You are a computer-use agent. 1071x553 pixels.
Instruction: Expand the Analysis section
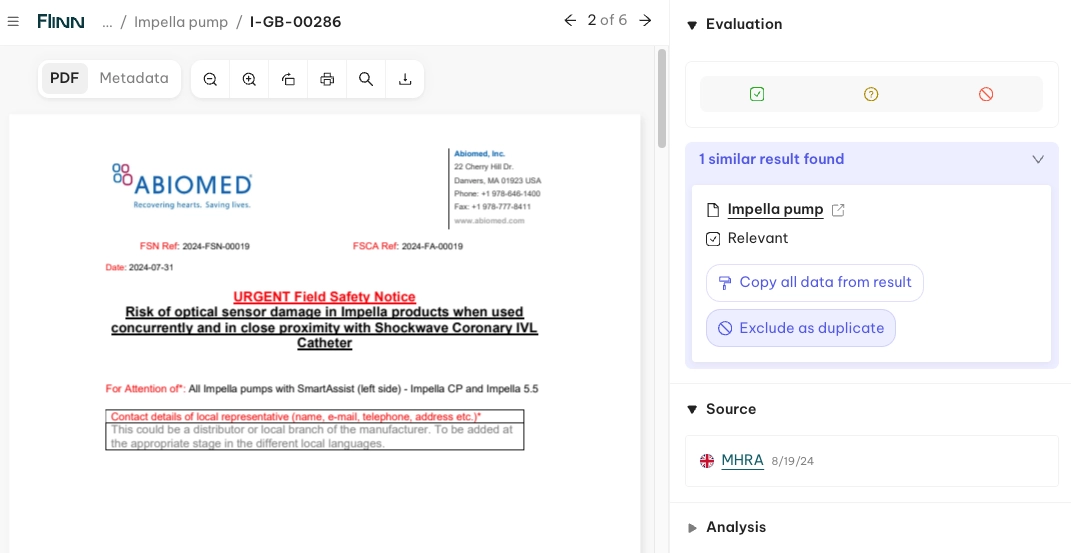692,528
